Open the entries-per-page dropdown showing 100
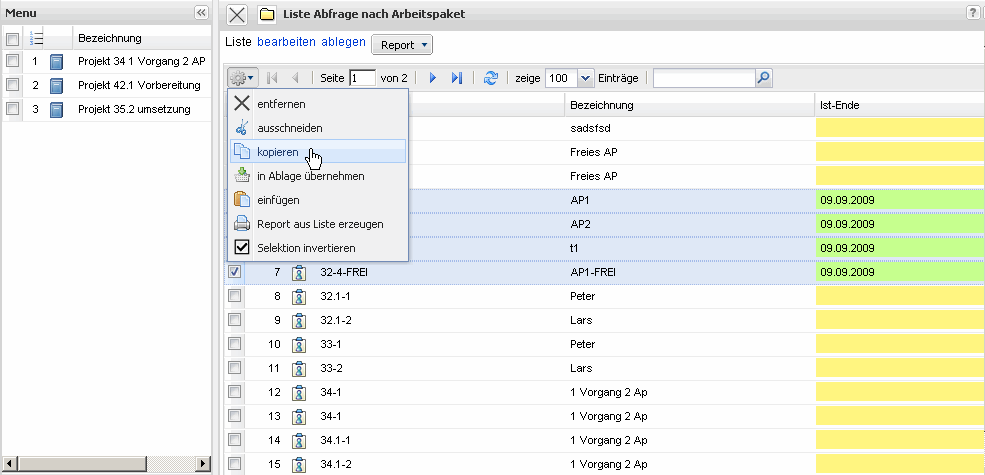This screenshot has height=475, width=985. pyautogui.click(x=569, y=78)
